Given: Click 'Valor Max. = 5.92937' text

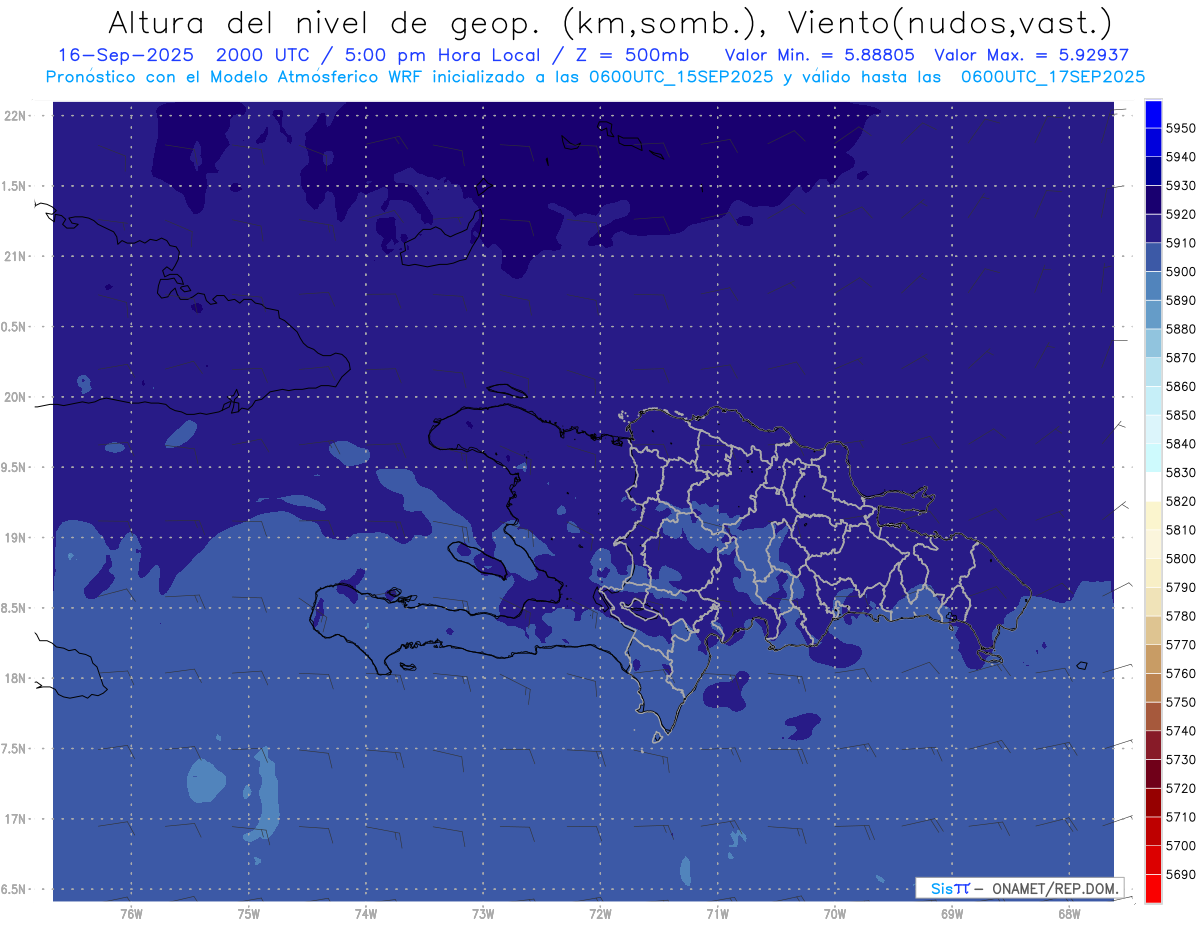Looking at the screenshot, I should click(1031, 56).
